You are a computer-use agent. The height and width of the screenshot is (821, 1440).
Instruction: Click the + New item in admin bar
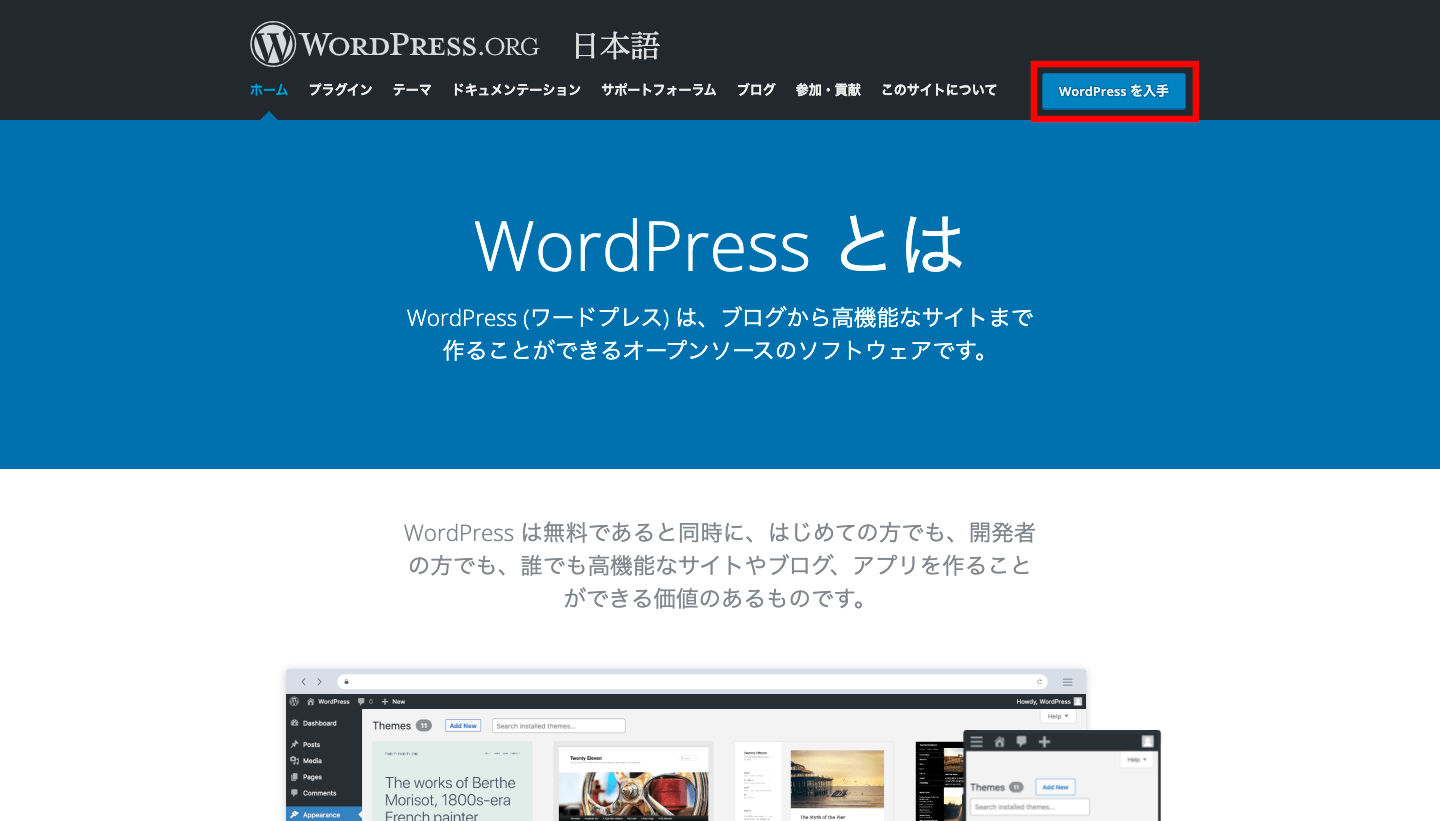coord(393,702)
